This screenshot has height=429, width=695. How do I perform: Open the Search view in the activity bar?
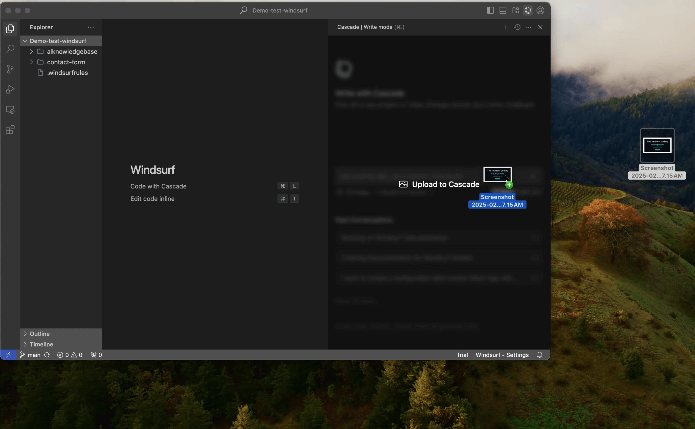(x=10, y=49)
